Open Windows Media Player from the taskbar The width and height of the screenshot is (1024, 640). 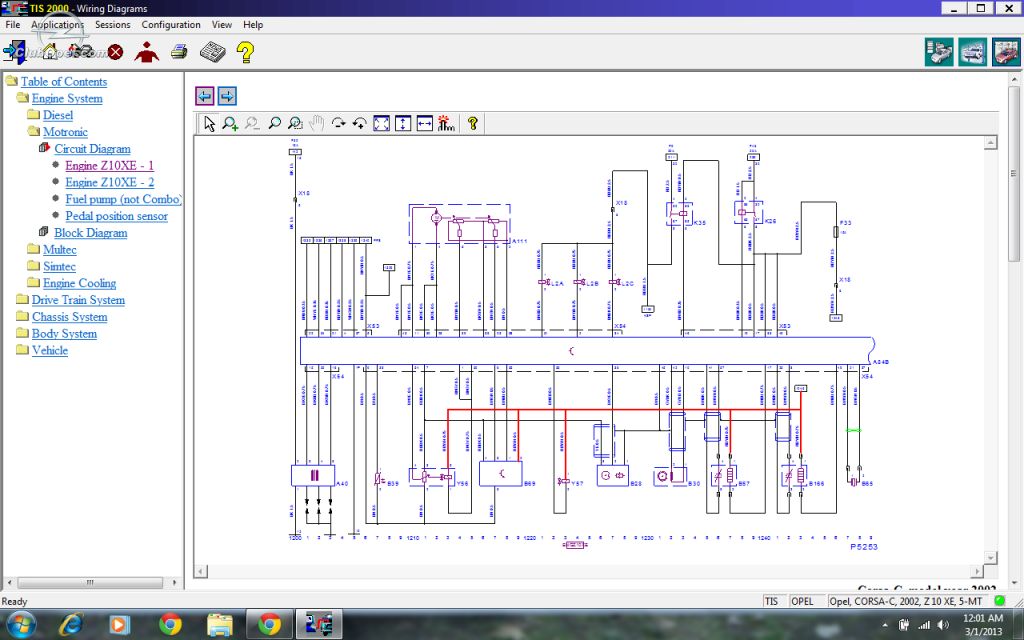pyautogui.click(x=120, y=625)
